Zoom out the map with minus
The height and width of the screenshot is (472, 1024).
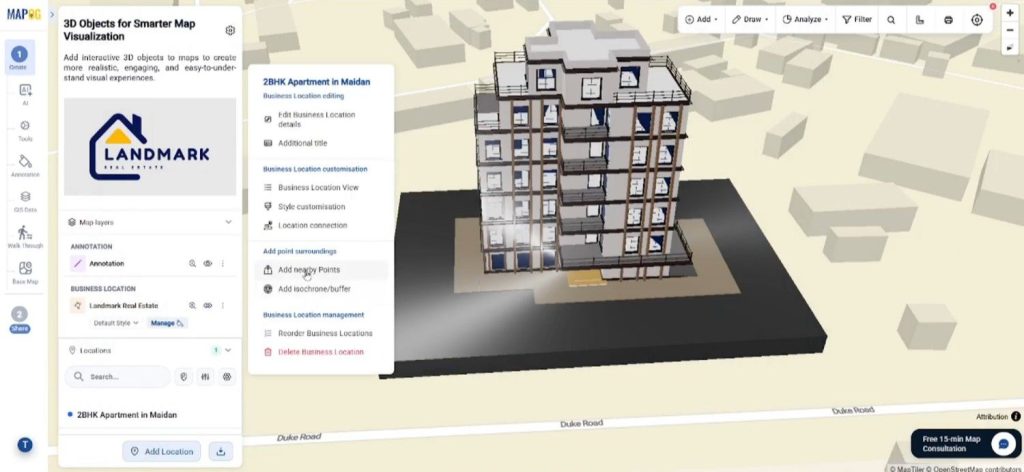point(1010,30)
